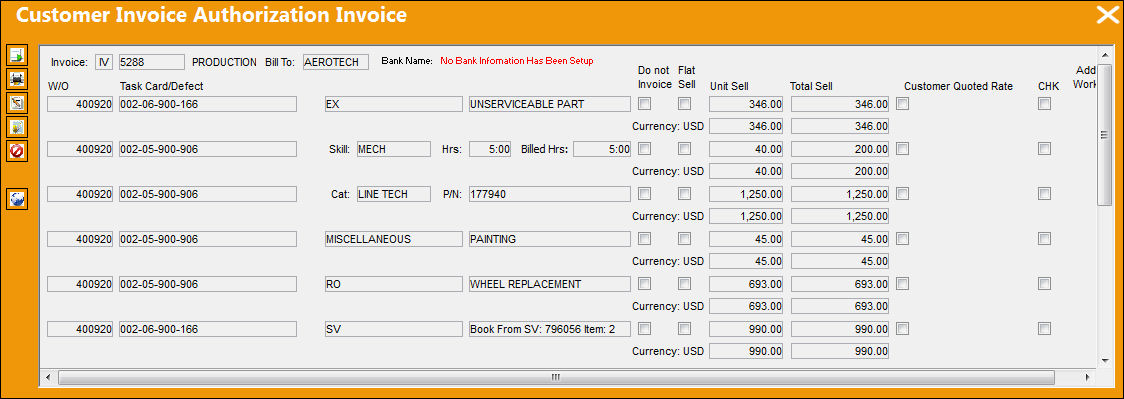Screen dimensions: 1124x399
Task: Click the Task Card/Defect column header
Action: tap(161, 86)
